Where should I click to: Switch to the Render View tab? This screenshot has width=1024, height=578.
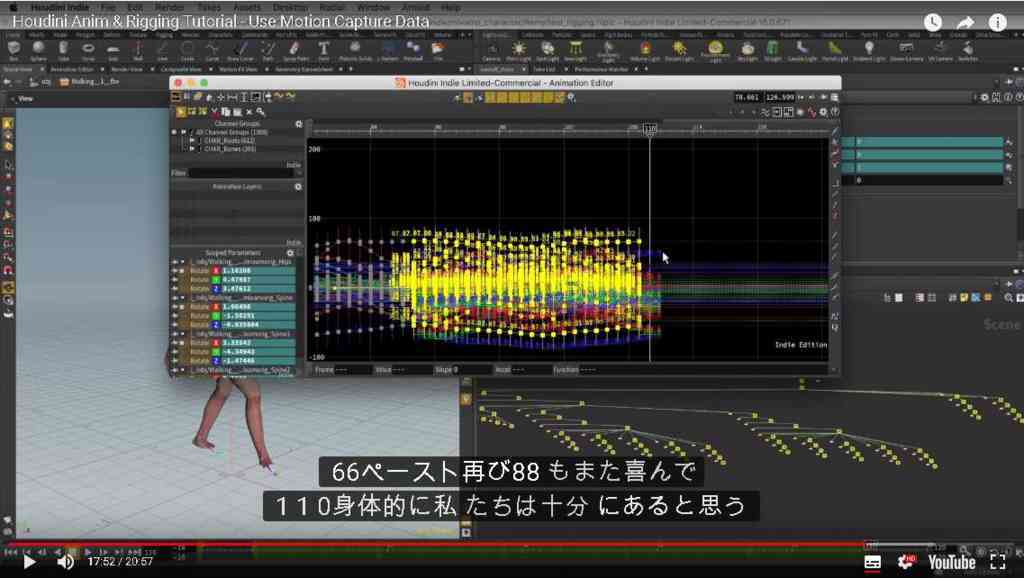[x=127, y=69]
